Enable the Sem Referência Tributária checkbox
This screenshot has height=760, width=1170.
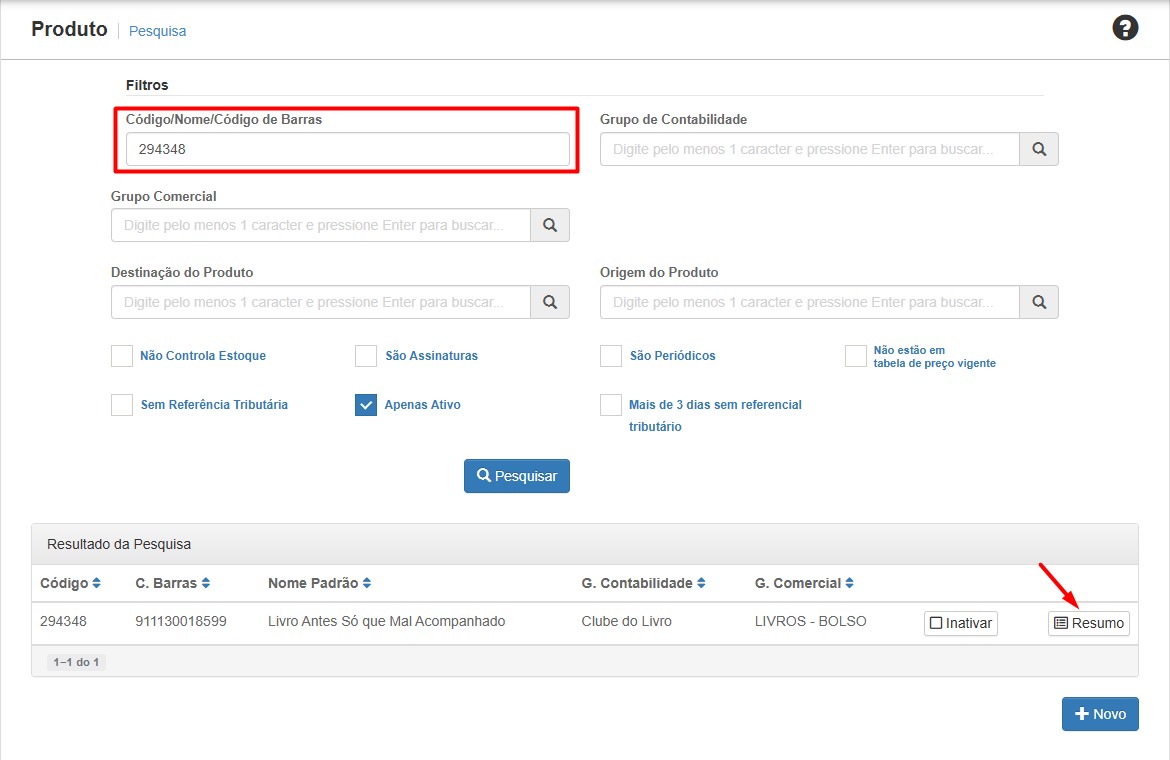pos(122,405)
